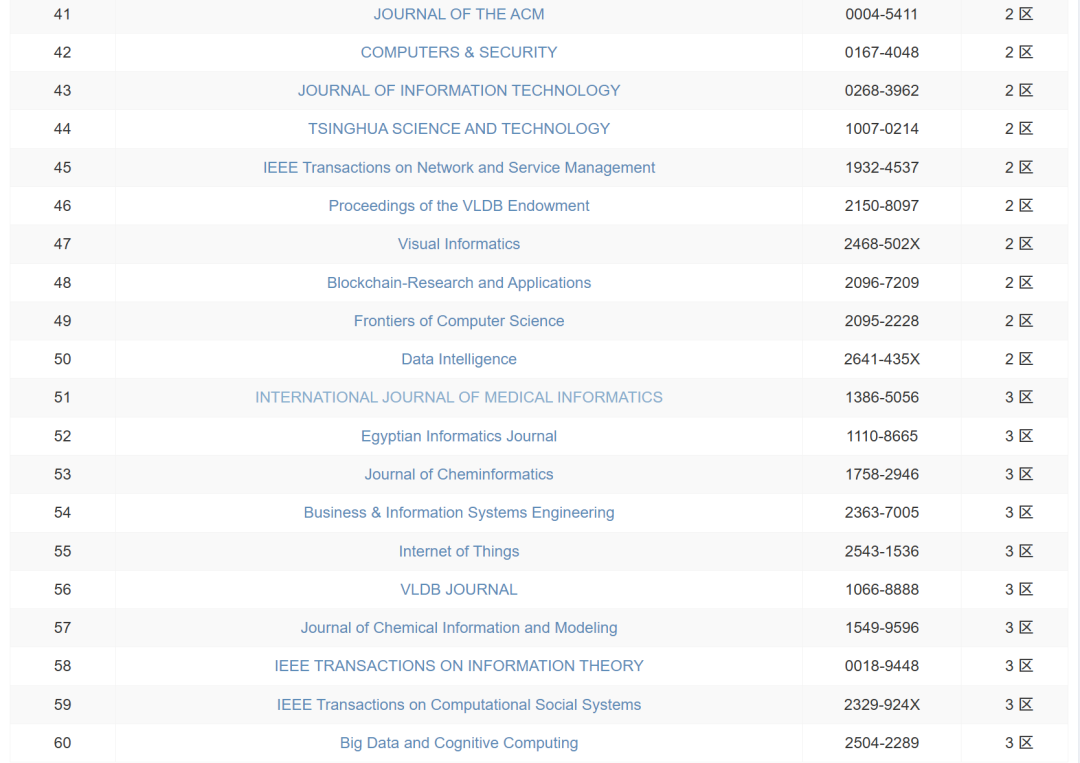Select ISSN 1932-4537 cell
The height and width of the screenshot is (763, 1080).
pyautogui.click(x=882, y=167)
